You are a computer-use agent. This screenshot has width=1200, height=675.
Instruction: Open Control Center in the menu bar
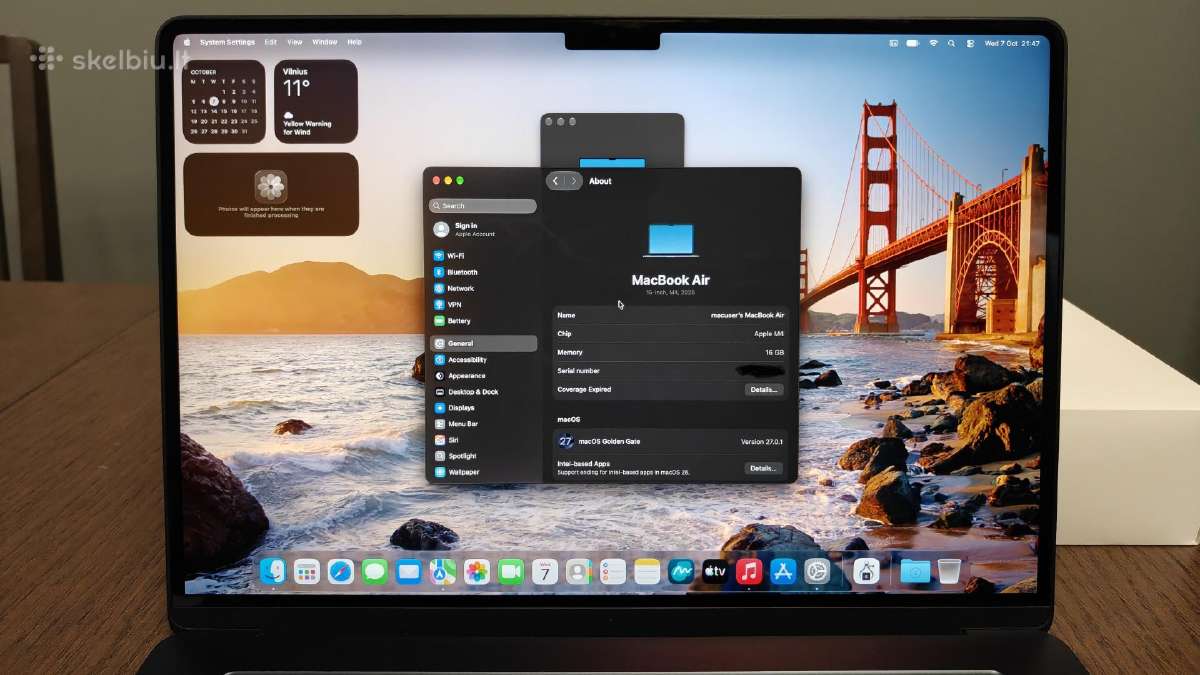coord(970,43)
